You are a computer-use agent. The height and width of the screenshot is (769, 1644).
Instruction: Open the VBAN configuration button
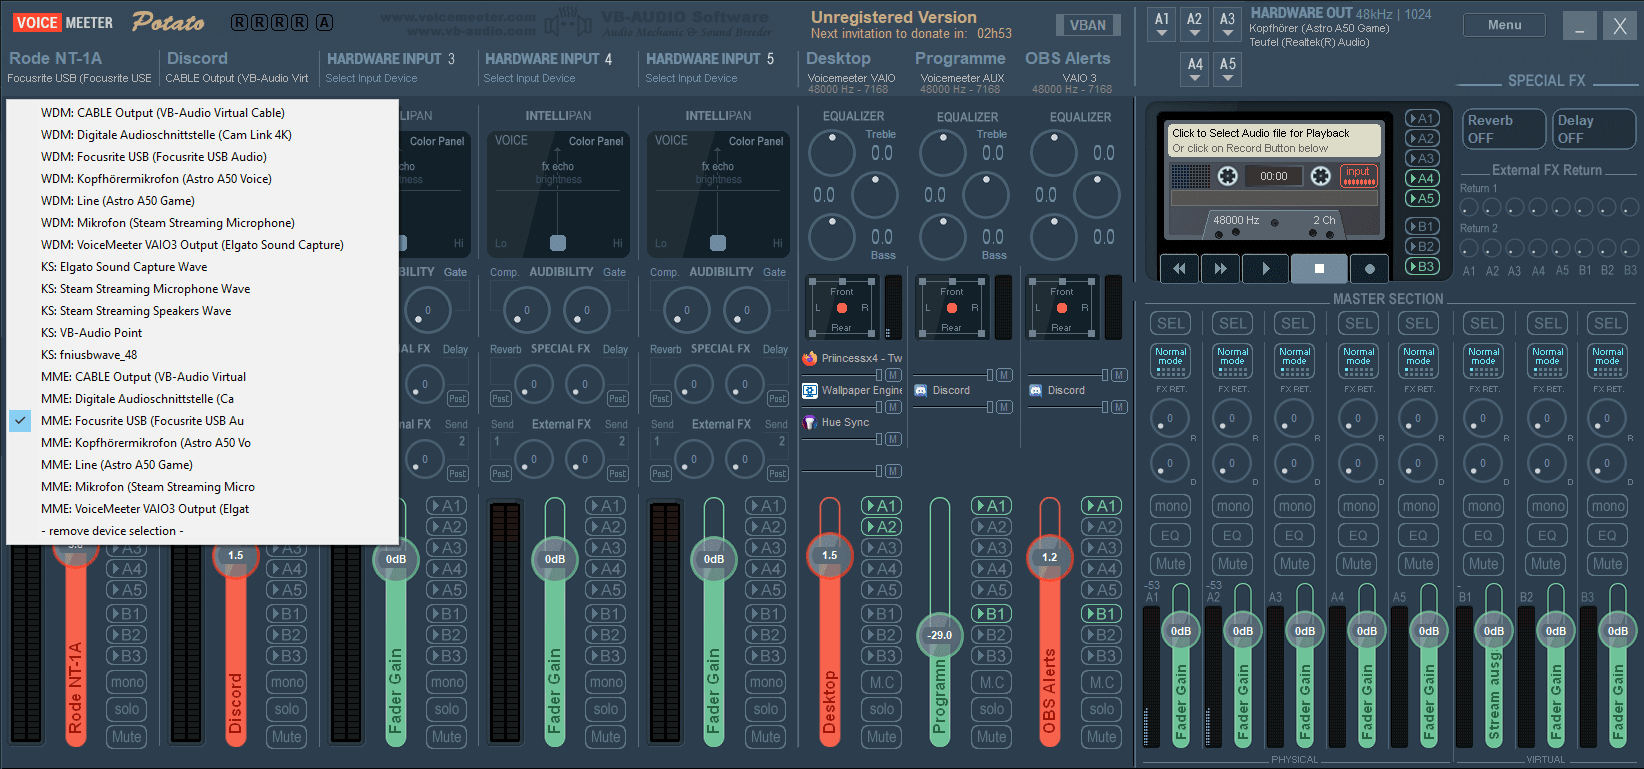point(1088,25)
